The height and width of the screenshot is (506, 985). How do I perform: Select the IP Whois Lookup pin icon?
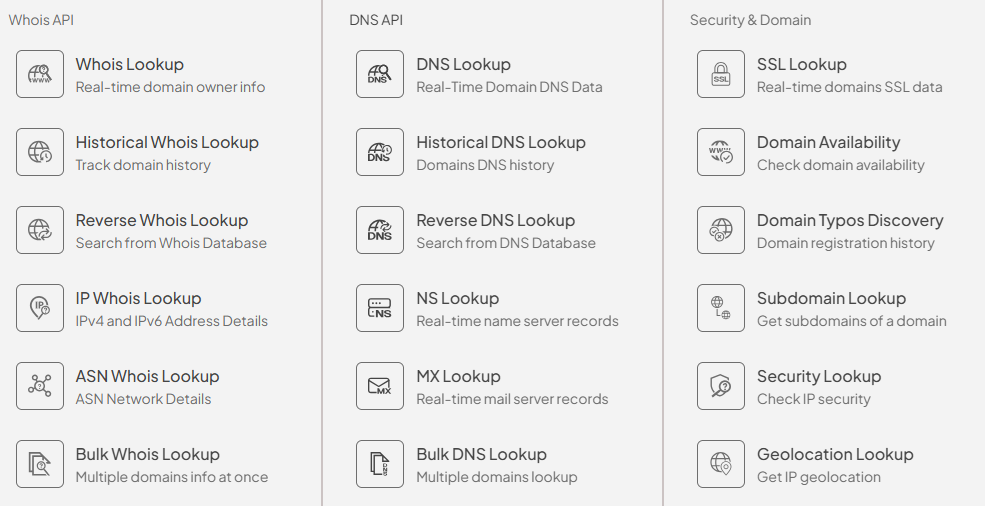(x=40, y=308)
